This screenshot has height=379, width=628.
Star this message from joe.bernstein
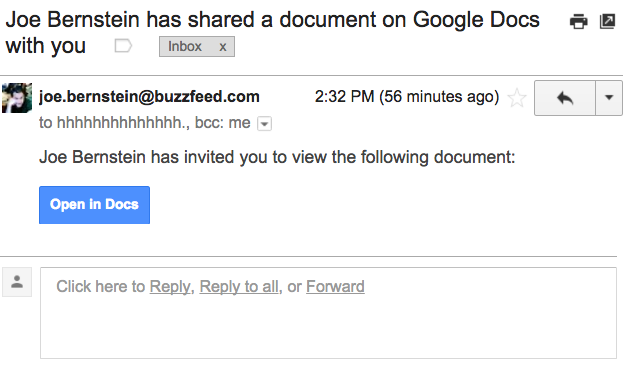pos(517,97)
